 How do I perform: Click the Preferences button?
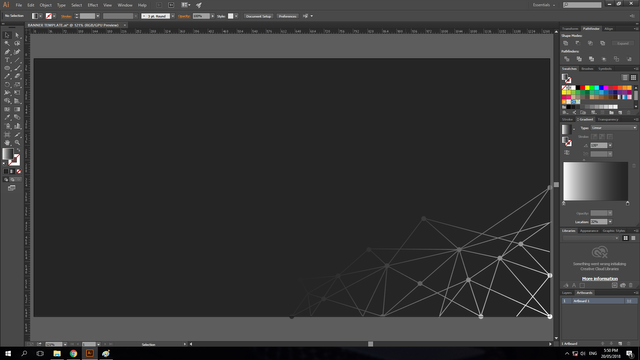click(x=287, y=16)
